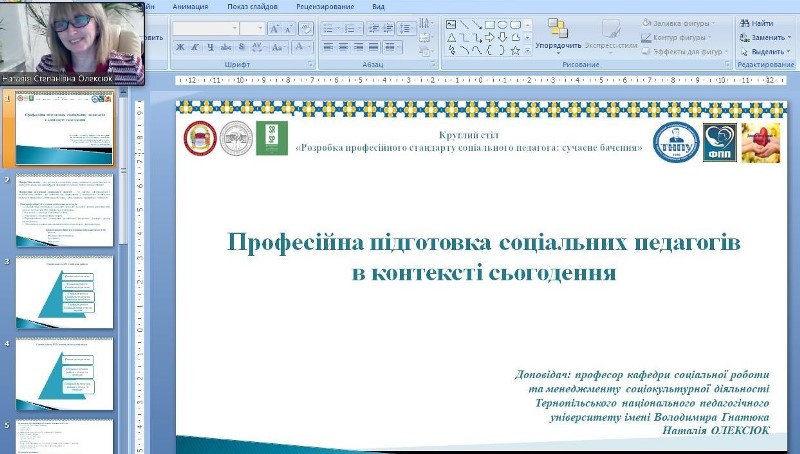This screenshot has width=800, height=454.
Task: Select the Right Brace shape
Action: (x=503, y=50)
